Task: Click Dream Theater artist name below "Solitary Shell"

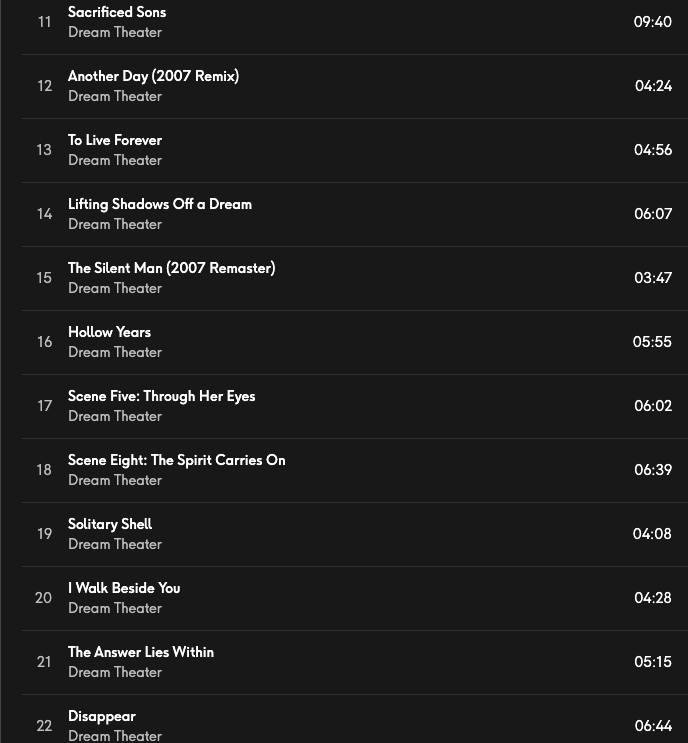Action: coord(115,544)
